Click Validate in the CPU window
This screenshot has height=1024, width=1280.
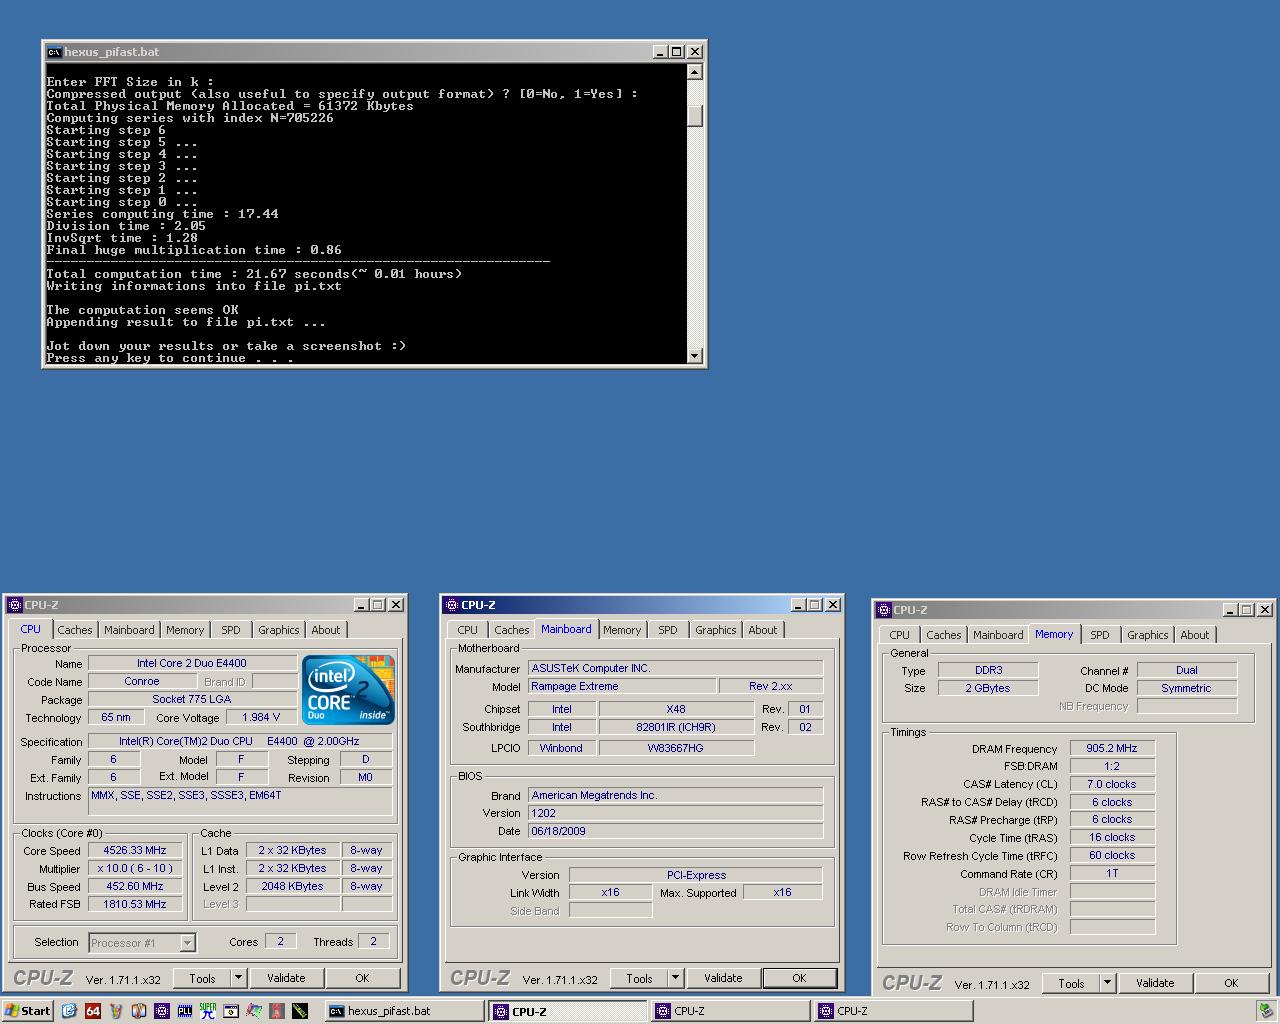(x=286, y=978)
